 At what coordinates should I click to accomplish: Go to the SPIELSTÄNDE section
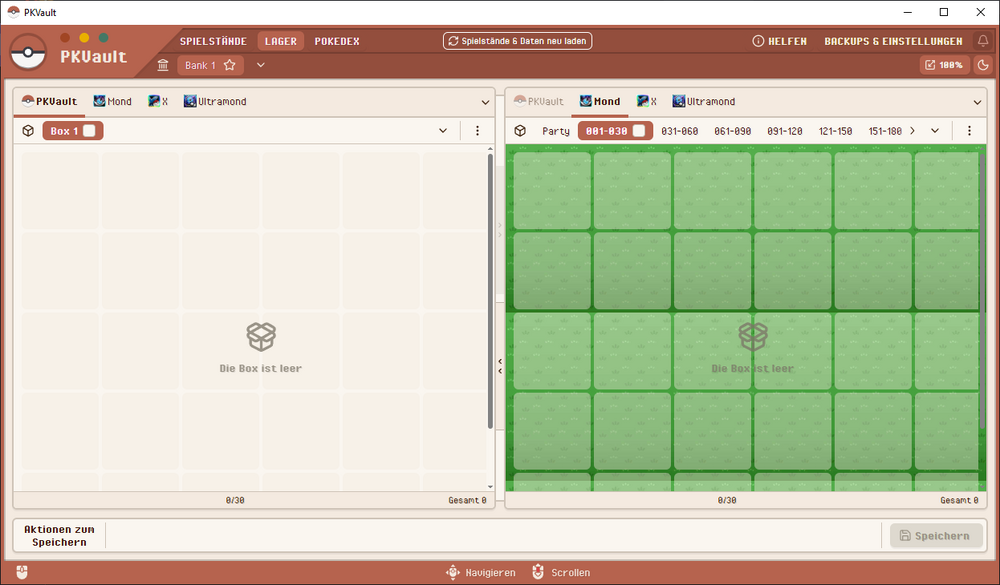pos(213,41)
